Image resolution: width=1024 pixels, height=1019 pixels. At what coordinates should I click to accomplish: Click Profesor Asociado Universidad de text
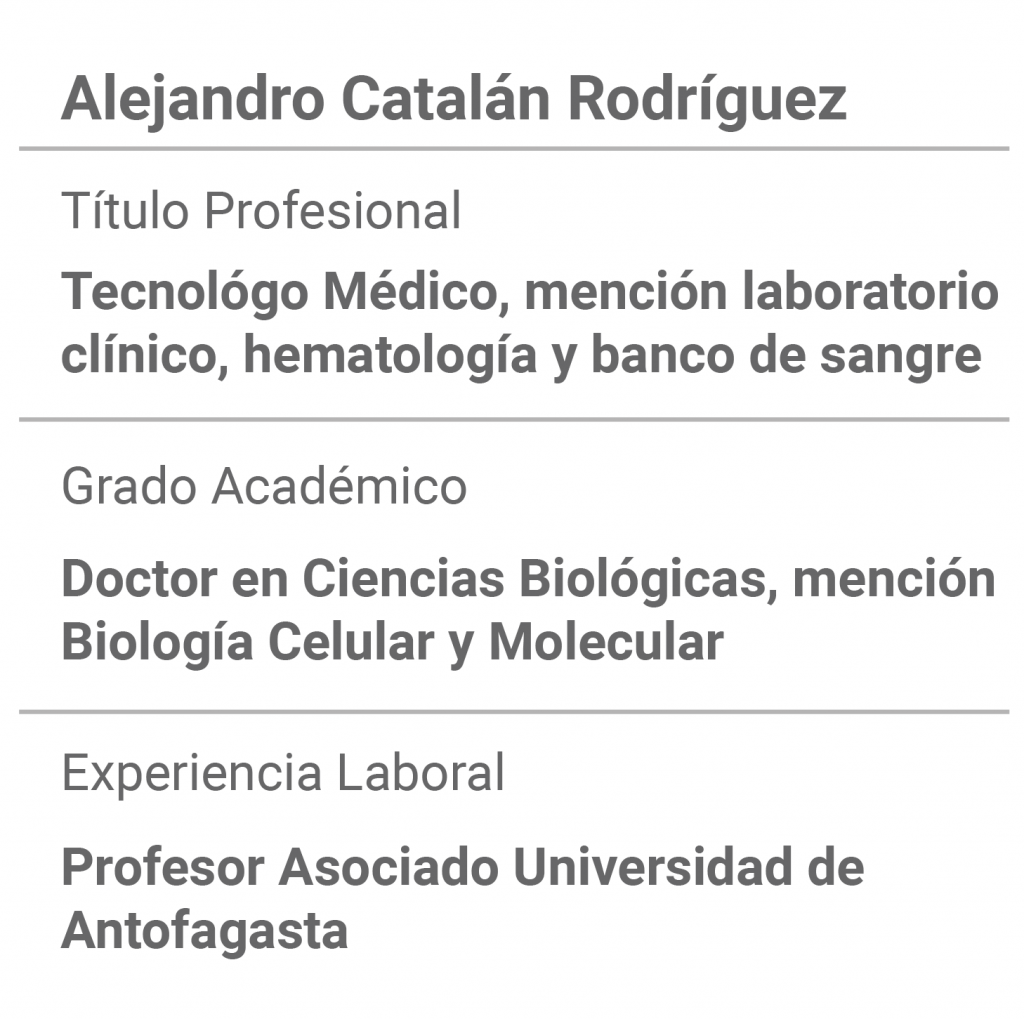click(462, 867)
